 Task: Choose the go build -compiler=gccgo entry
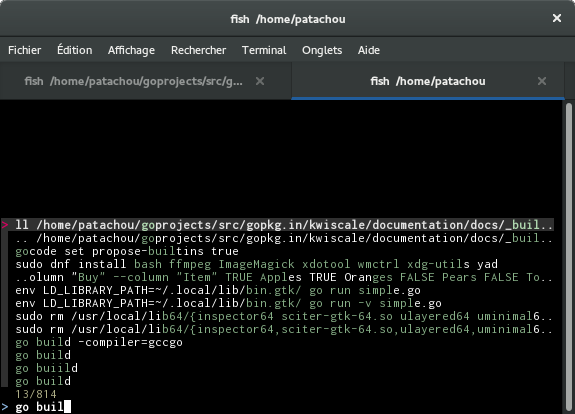99,342
